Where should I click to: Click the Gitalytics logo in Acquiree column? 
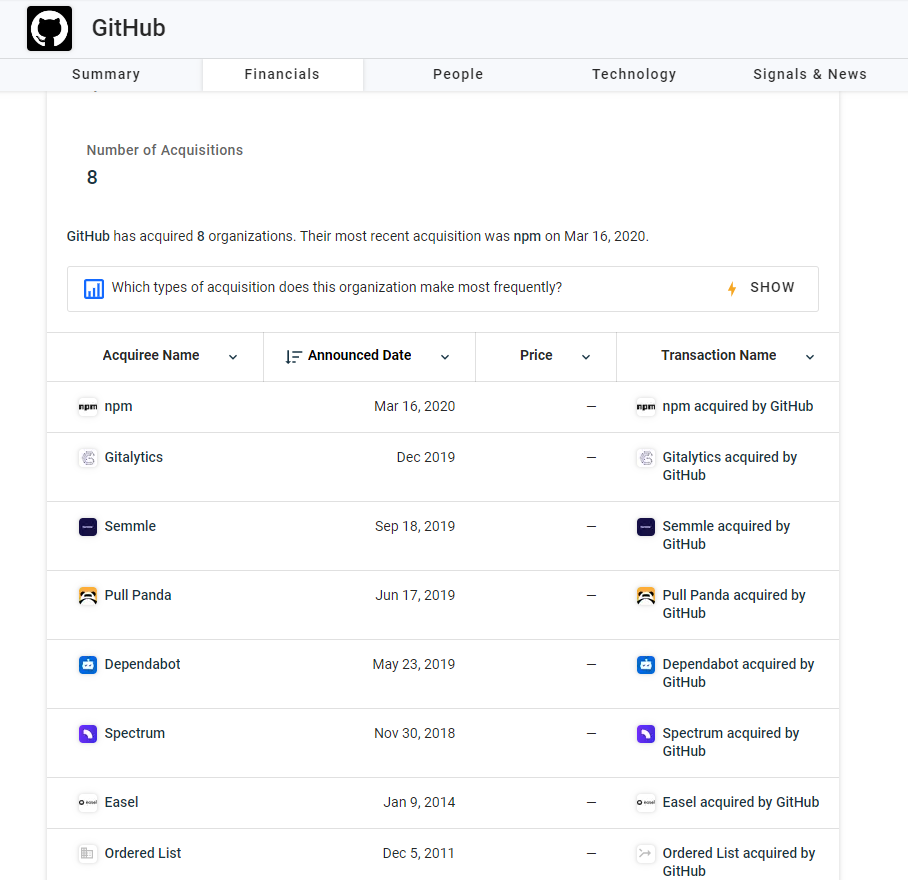pos(88,457)
